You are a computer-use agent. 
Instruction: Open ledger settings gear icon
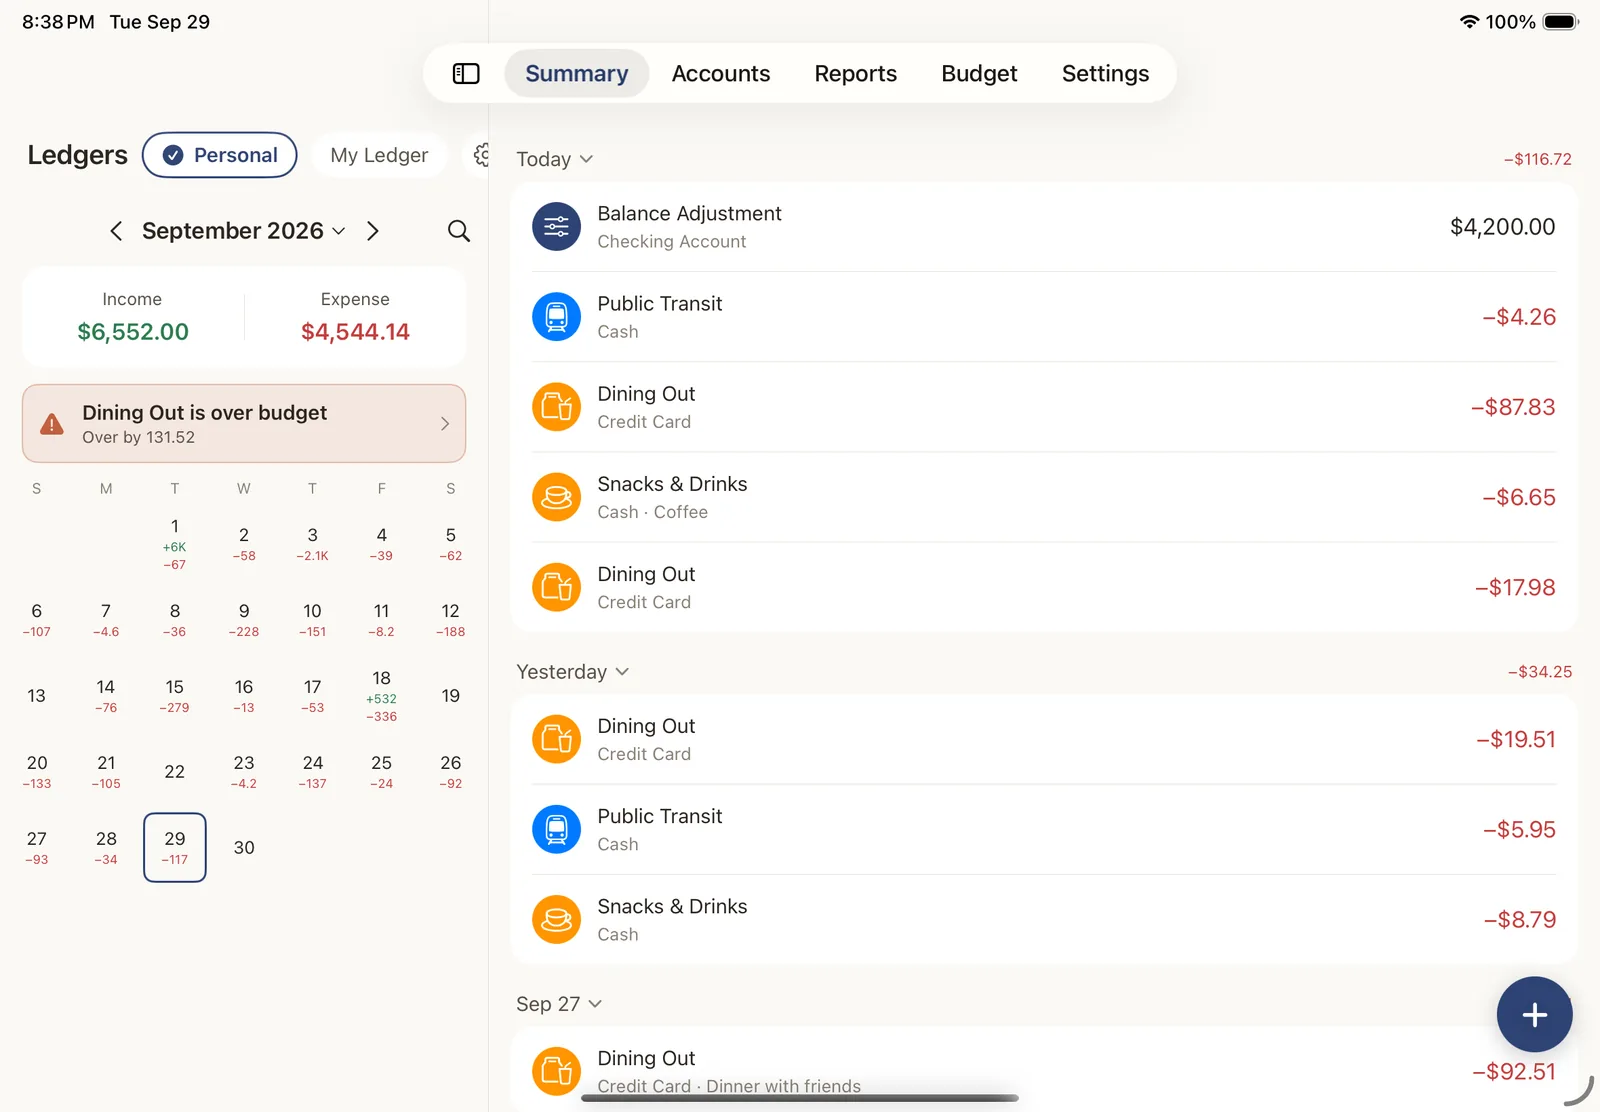click(482, 155)
